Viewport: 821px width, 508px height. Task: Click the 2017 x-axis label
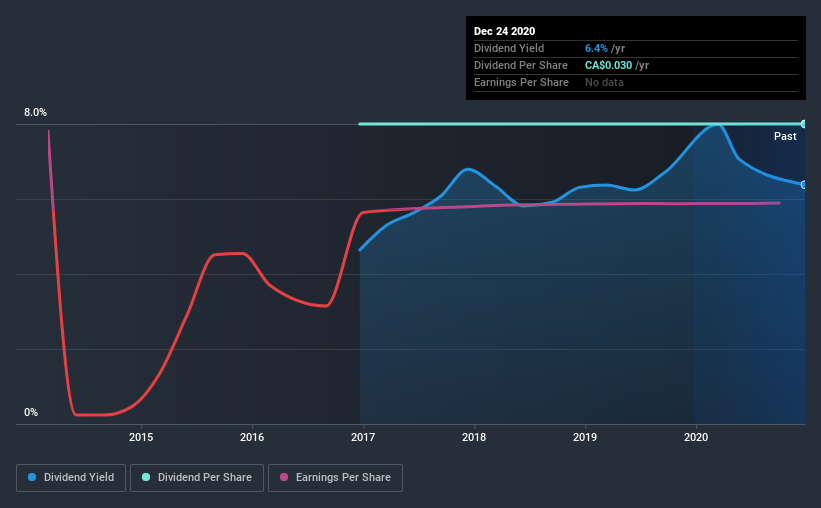[x=363, y=437]
